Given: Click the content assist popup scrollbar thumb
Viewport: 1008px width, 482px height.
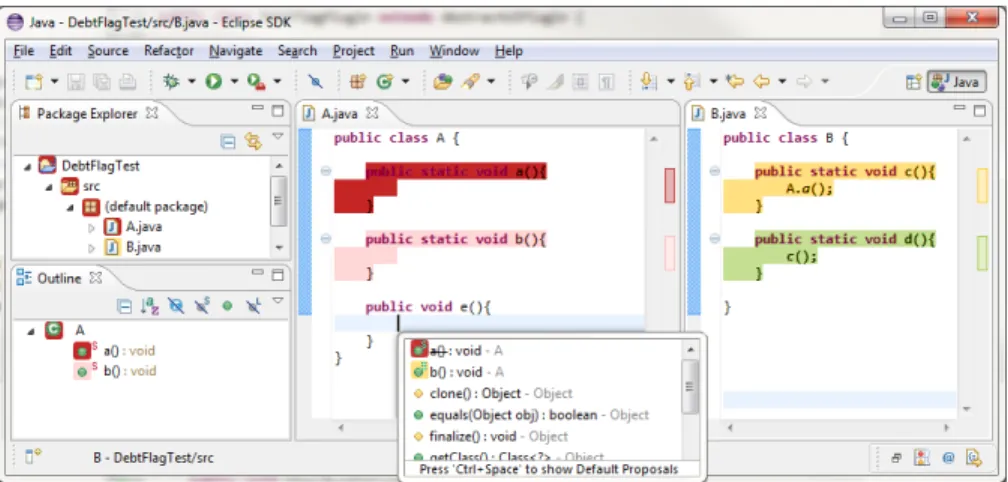Looking at the screenshot, I should (x=690, y=386).
